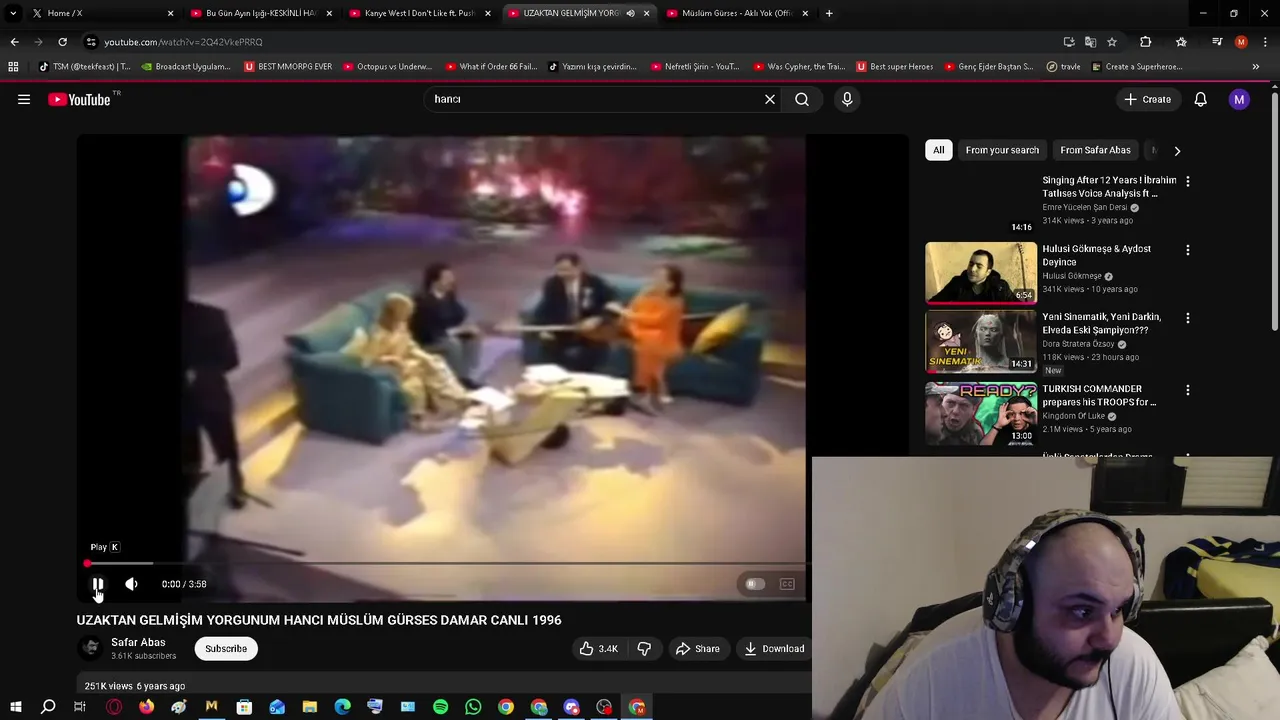Open the Windows Start menu
1280x720 pixels.
[15, 707]
